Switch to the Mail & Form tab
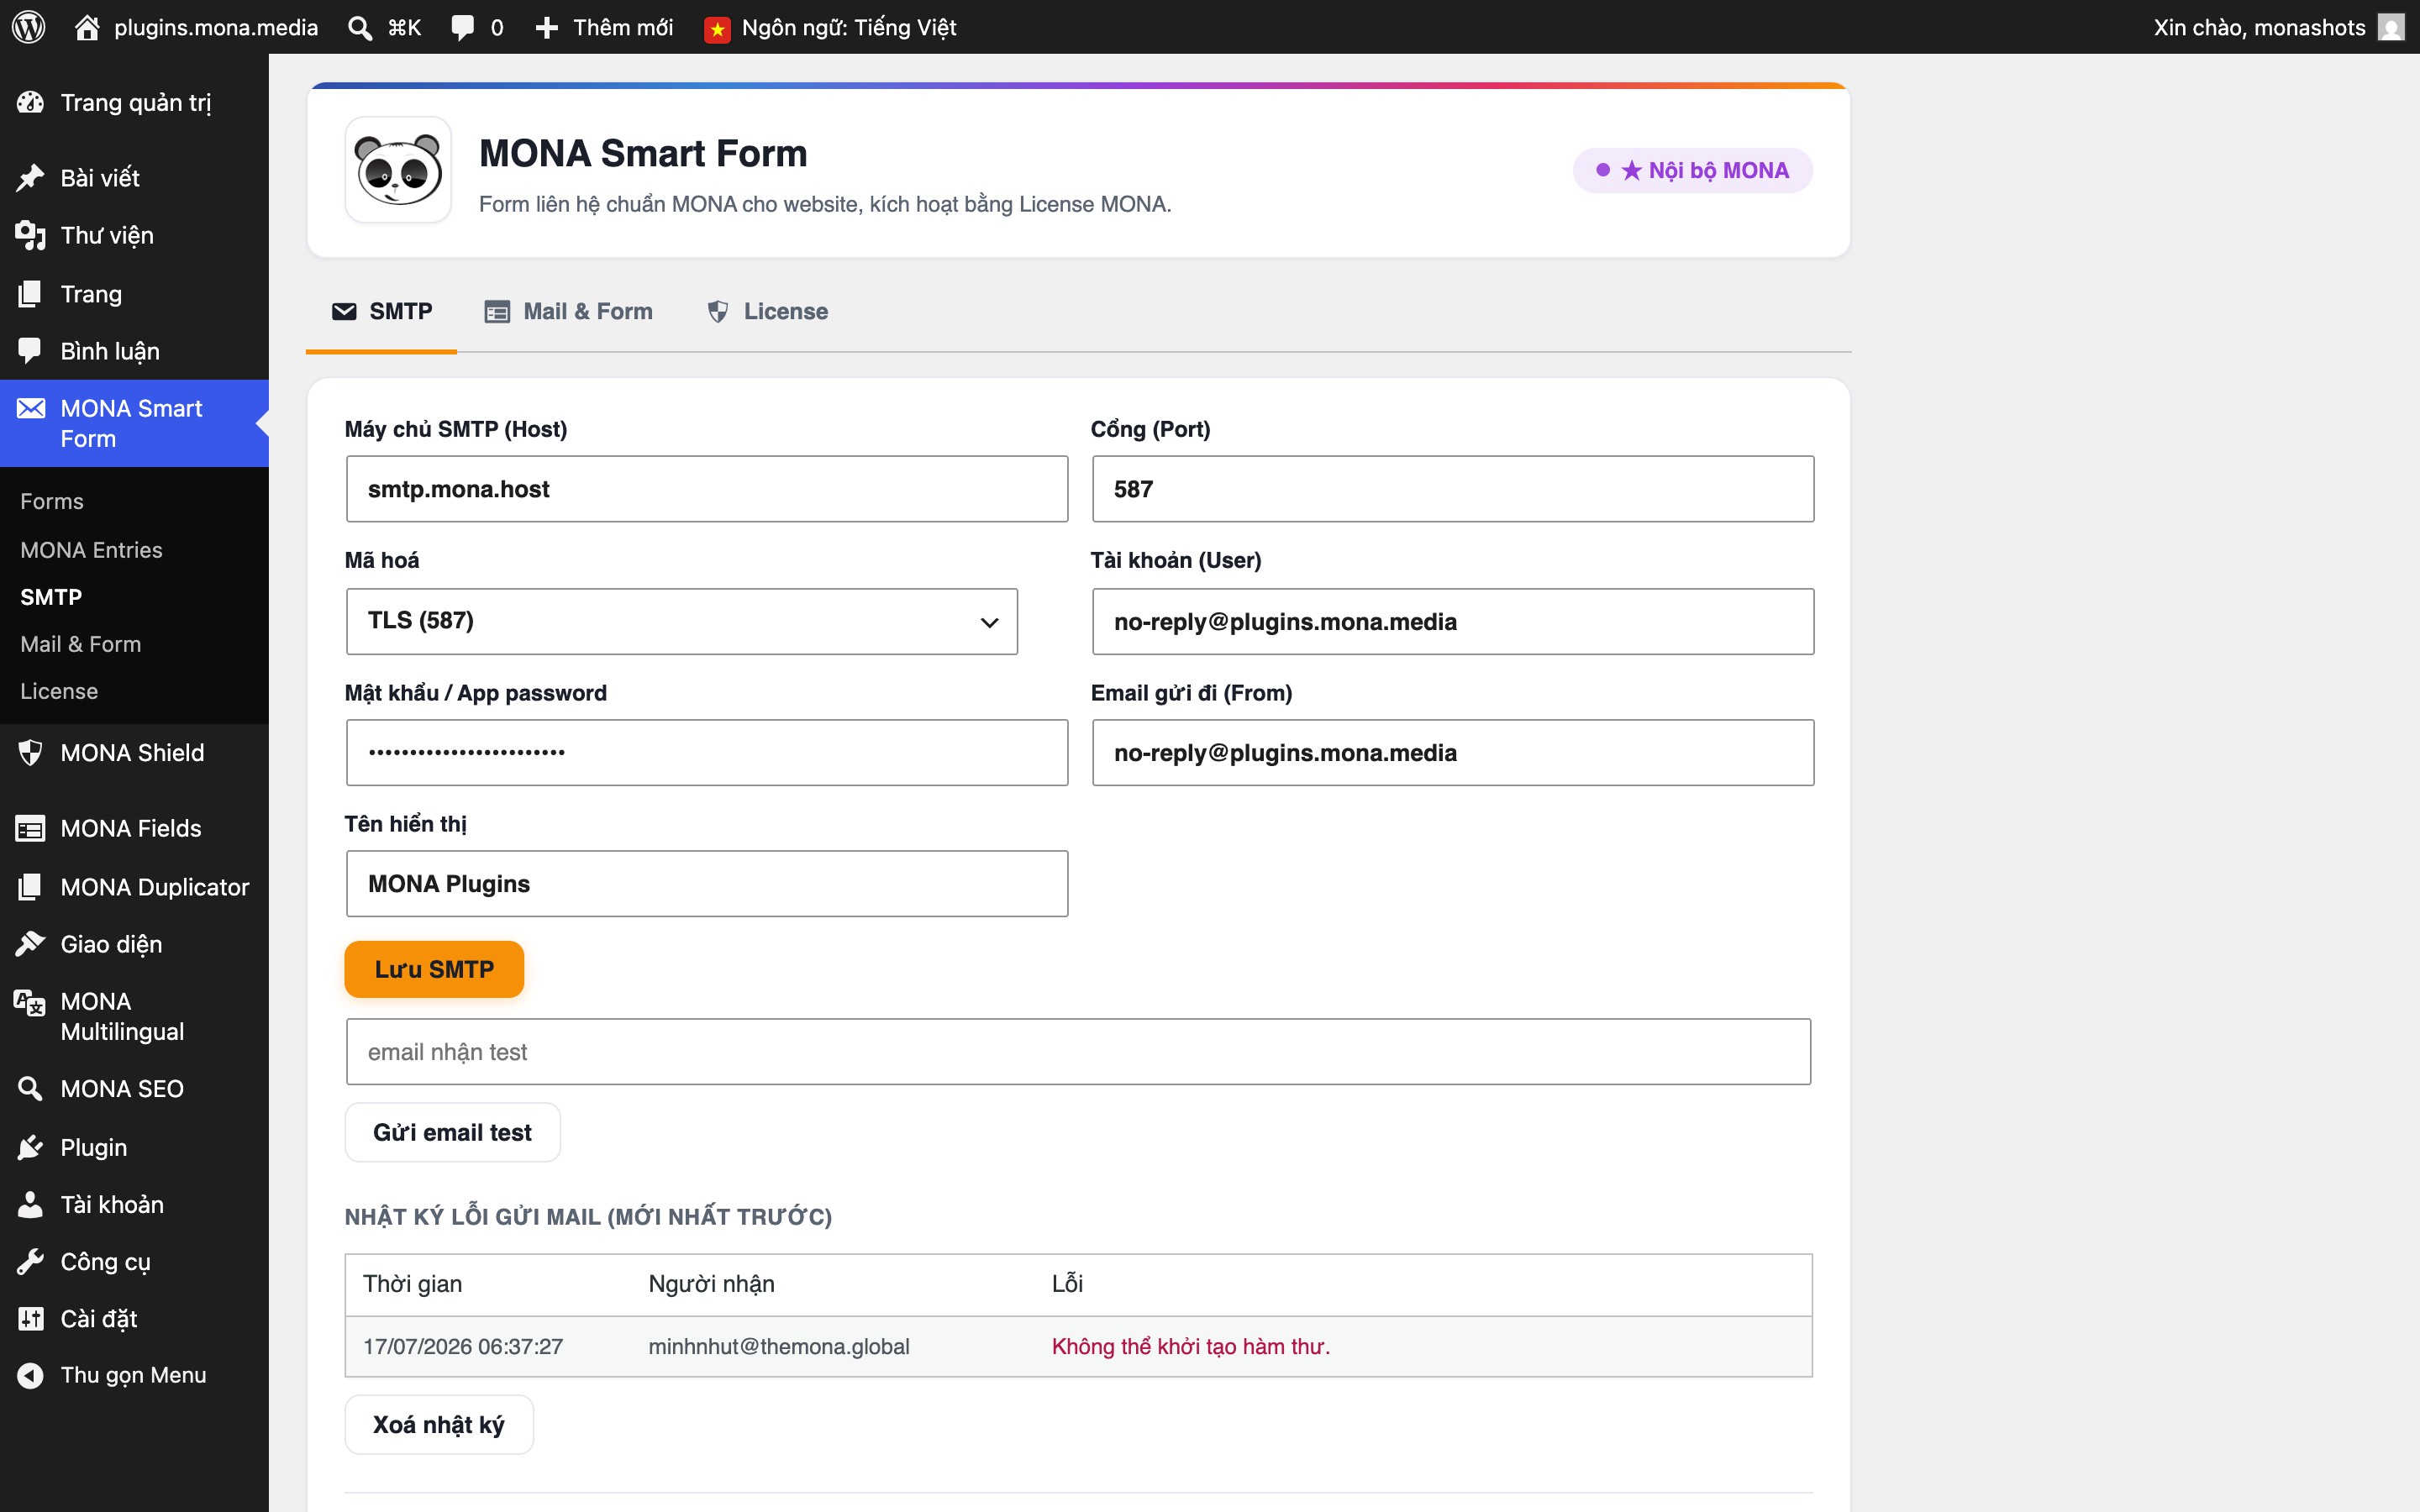The image size is (2420, 1512). click(568, 311)
